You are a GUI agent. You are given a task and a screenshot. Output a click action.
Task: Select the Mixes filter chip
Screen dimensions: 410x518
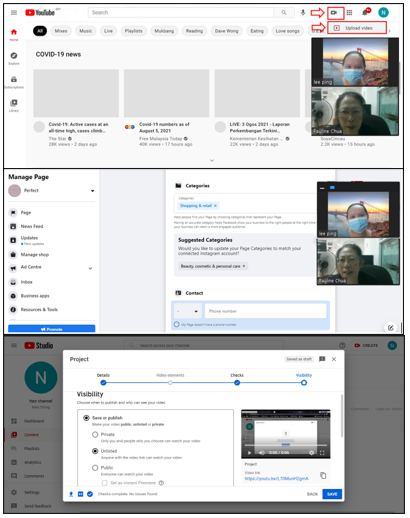61,31
